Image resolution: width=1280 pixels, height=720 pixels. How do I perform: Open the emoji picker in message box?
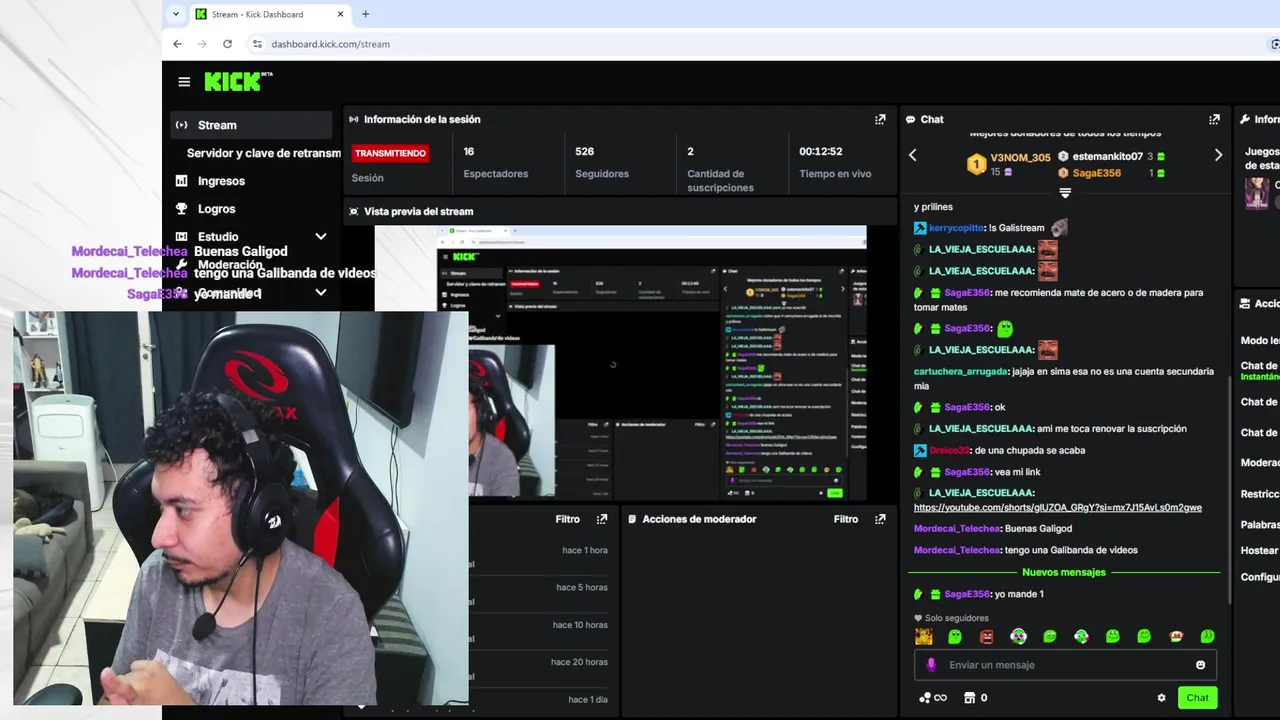point(1200,665)
